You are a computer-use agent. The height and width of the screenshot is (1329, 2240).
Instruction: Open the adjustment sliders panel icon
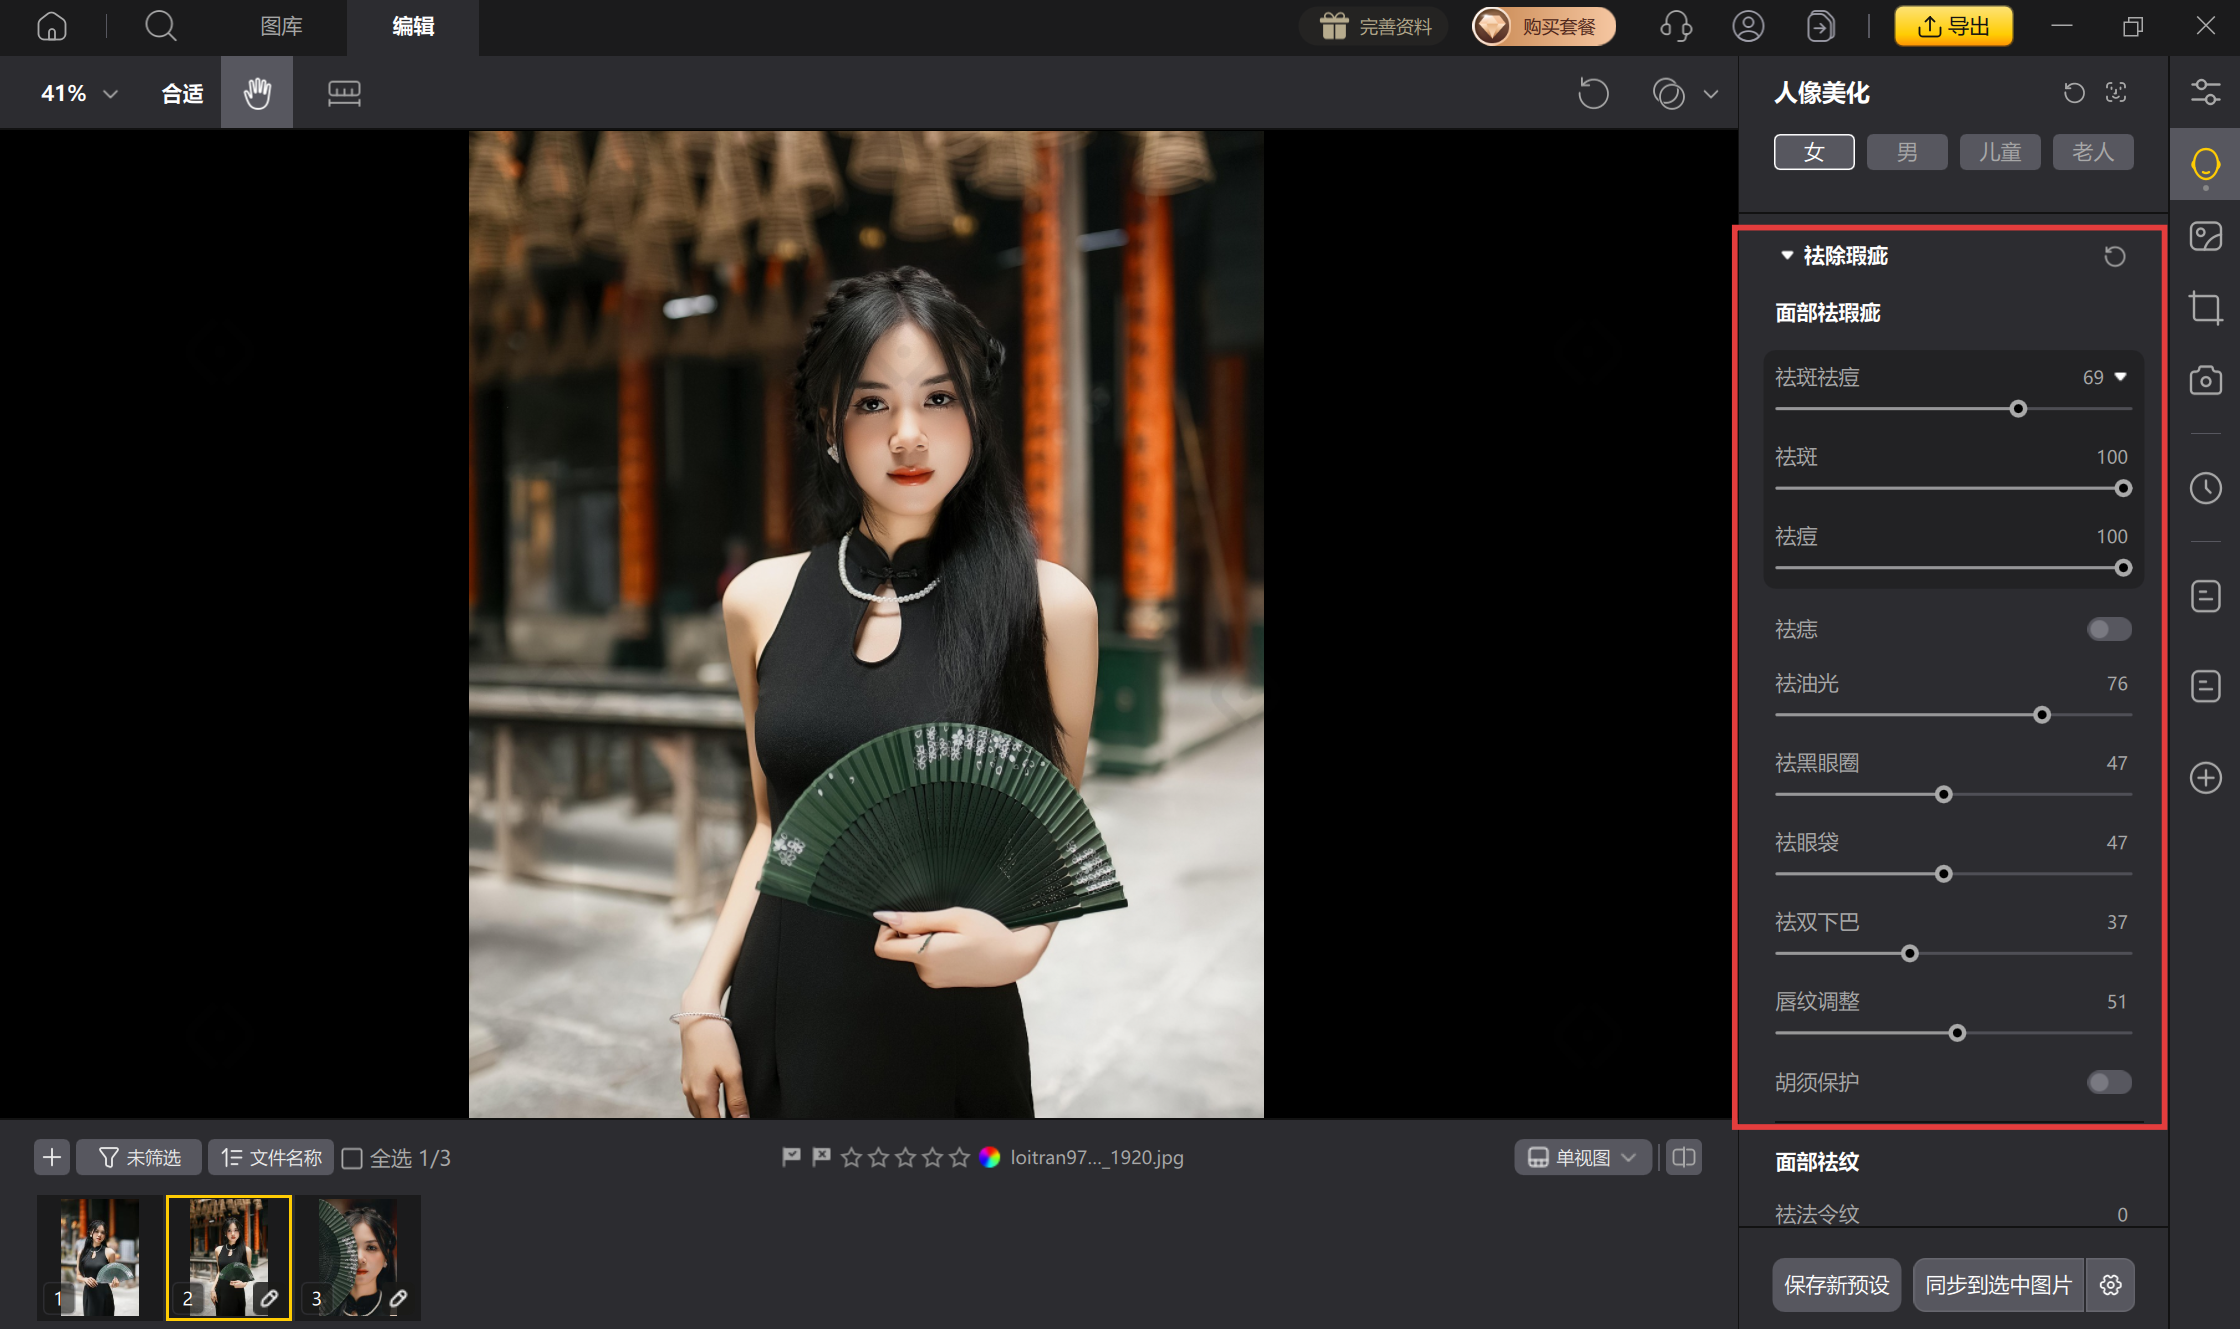pyautogui.click(x=2205, y=92)
